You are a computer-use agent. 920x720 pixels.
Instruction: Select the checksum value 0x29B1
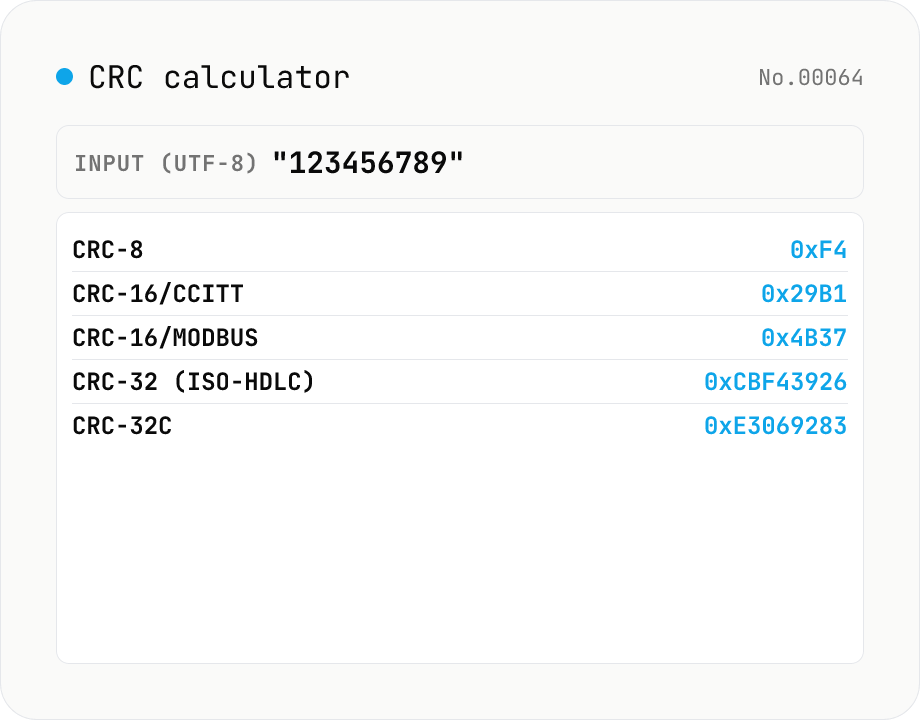coord(804,293)
